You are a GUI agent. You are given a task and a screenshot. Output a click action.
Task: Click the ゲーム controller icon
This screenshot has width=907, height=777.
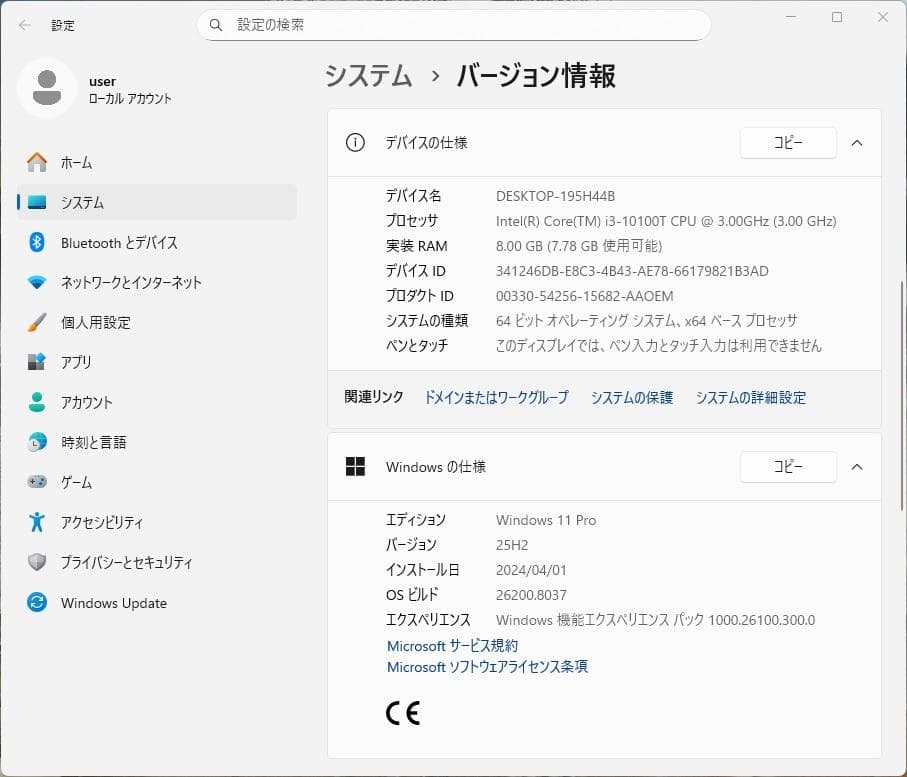pos(37,481)
